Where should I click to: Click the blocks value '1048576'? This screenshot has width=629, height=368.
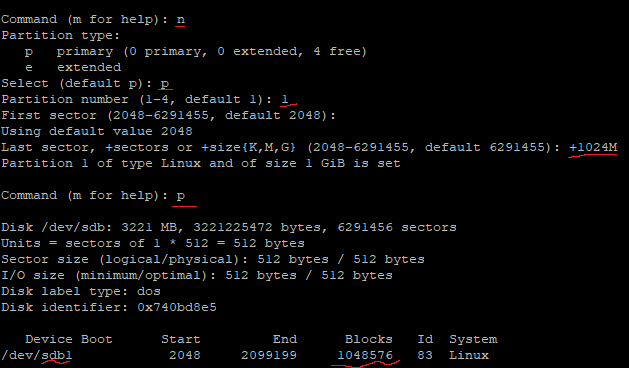(365, 356)
